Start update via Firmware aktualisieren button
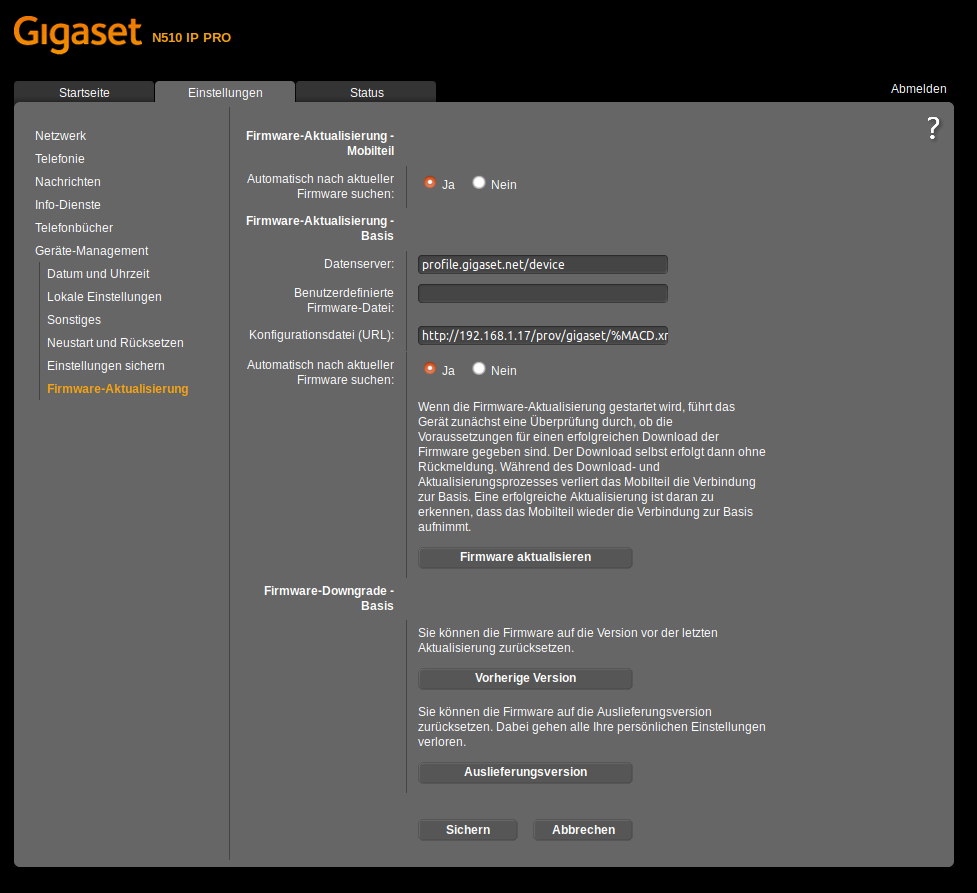977x893 pixels. (524, 557)
